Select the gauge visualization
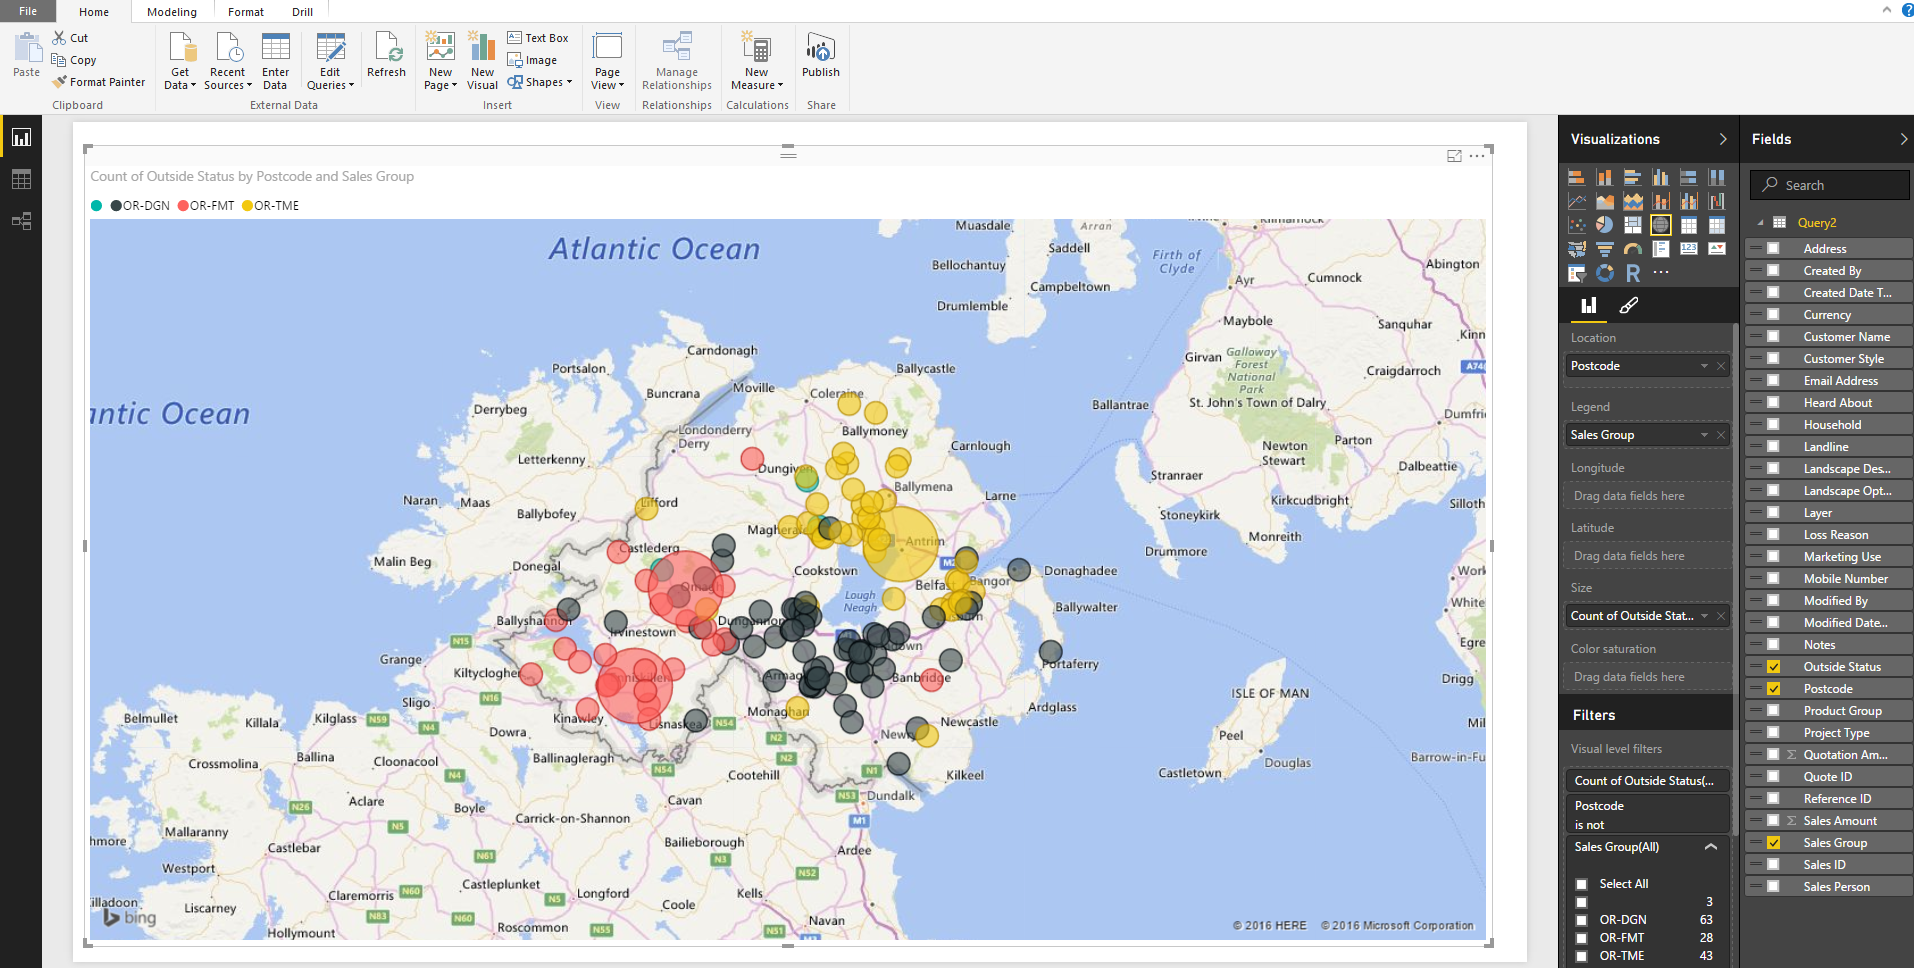Screen dimensions: 1914x968 pyautogui.click(x=1633, y=249)
